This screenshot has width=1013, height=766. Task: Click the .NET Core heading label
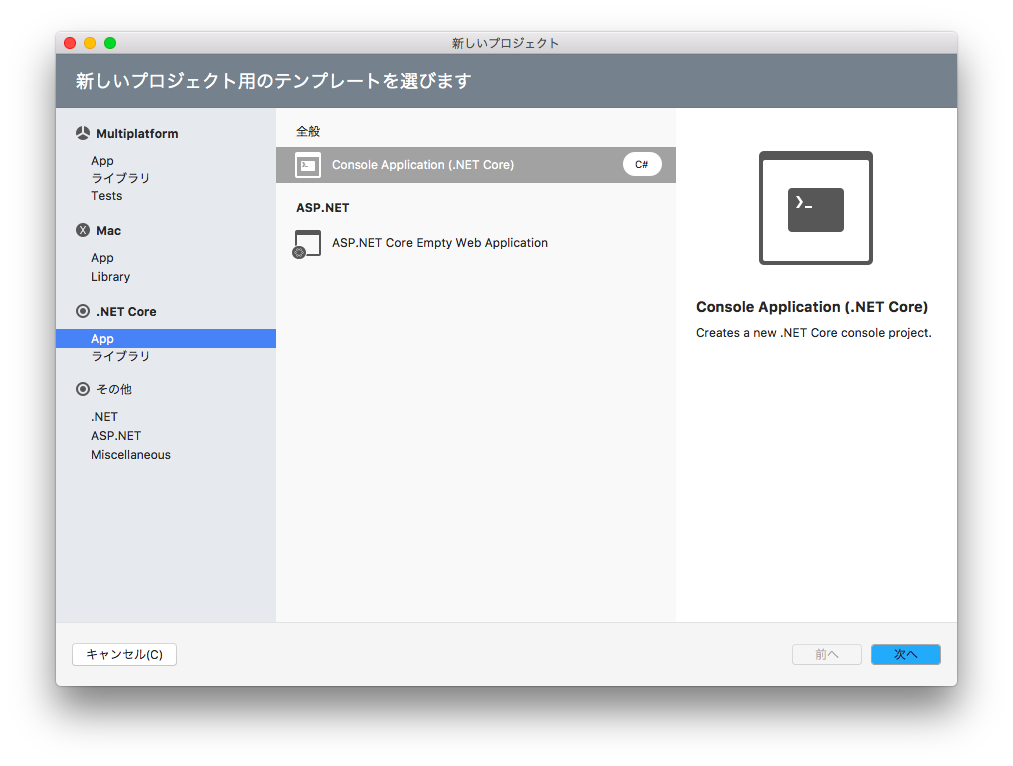tap(126, 311)
